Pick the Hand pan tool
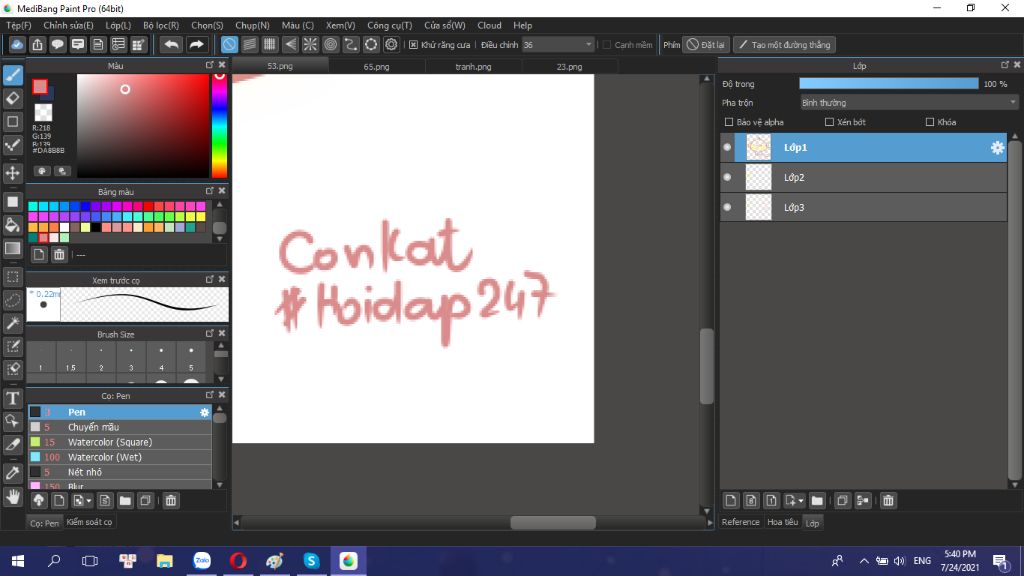 click(x=12, y=497)
